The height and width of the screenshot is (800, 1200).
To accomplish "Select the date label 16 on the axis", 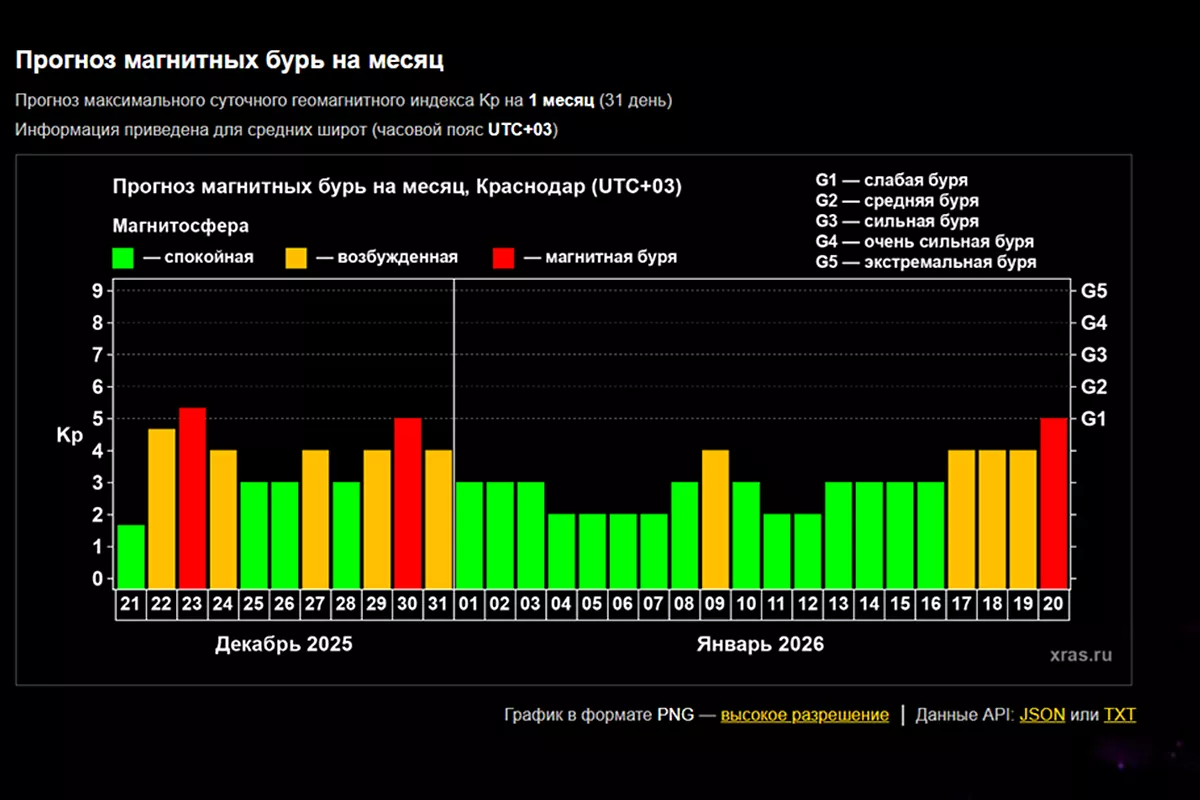I will click(930, 604).
